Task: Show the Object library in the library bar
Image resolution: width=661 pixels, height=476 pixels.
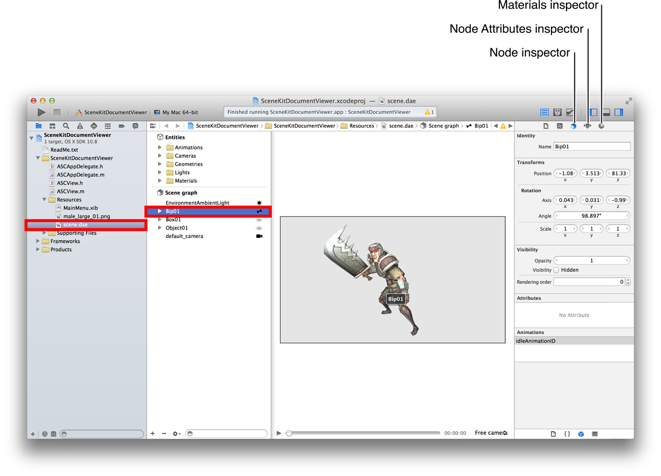Action: click(x=581, y=434)
